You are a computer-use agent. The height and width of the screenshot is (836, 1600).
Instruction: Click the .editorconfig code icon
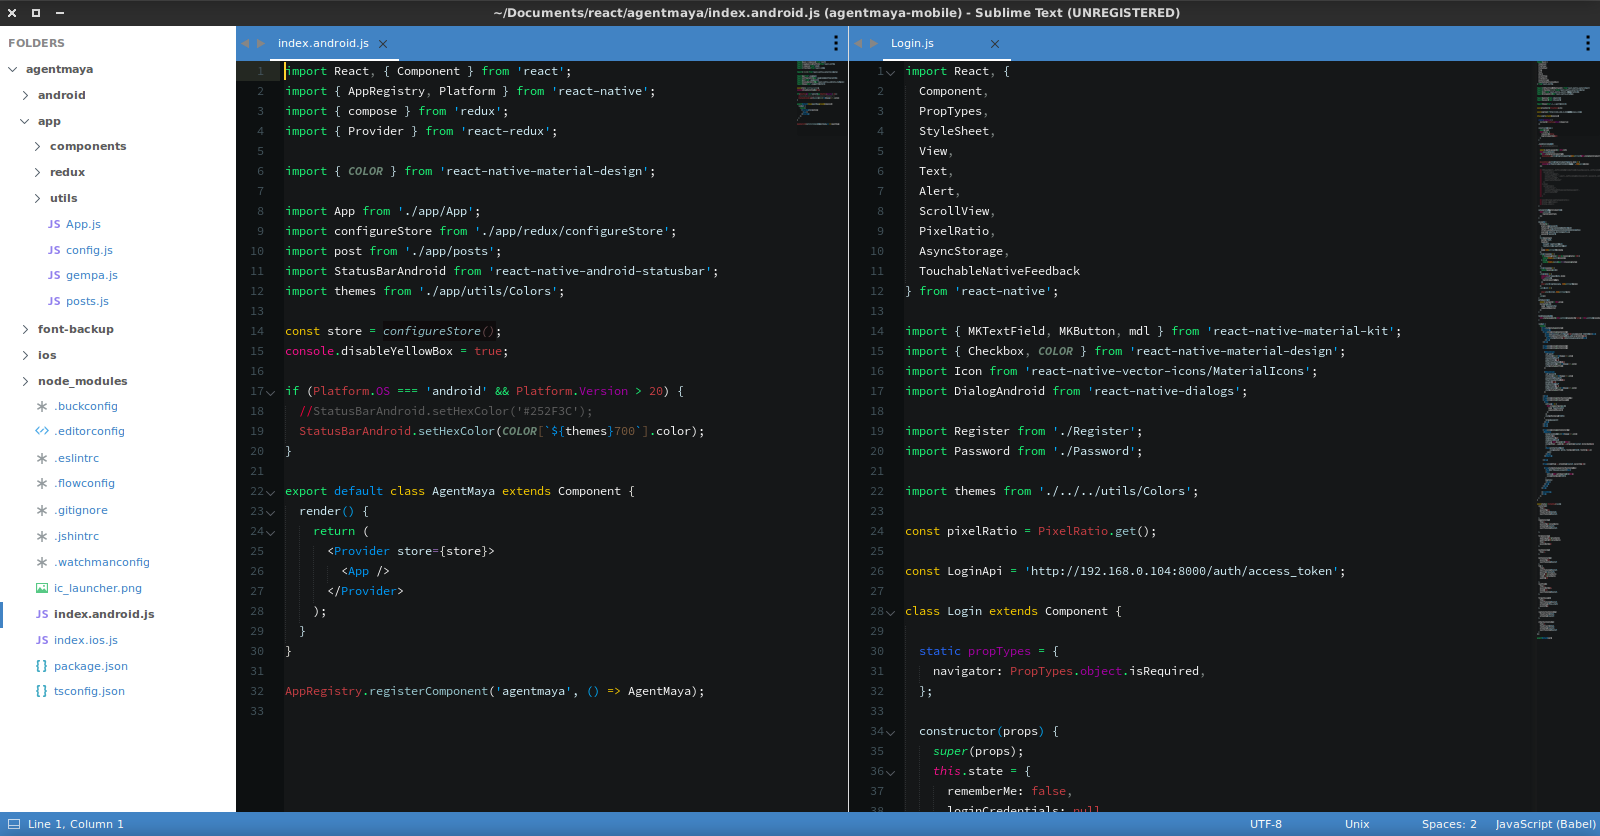click(x=42, y=432)
